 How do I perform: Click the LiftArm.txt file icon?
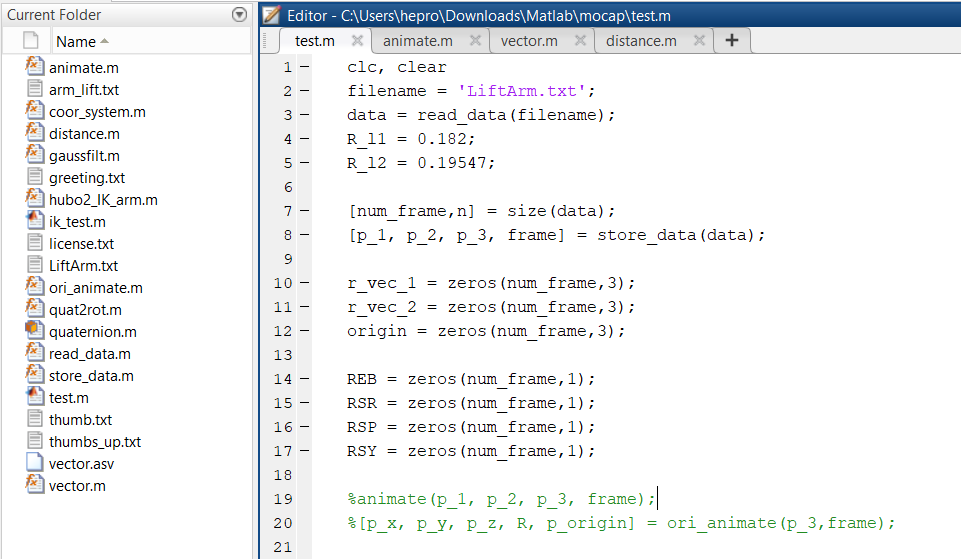tap(35, 265)
